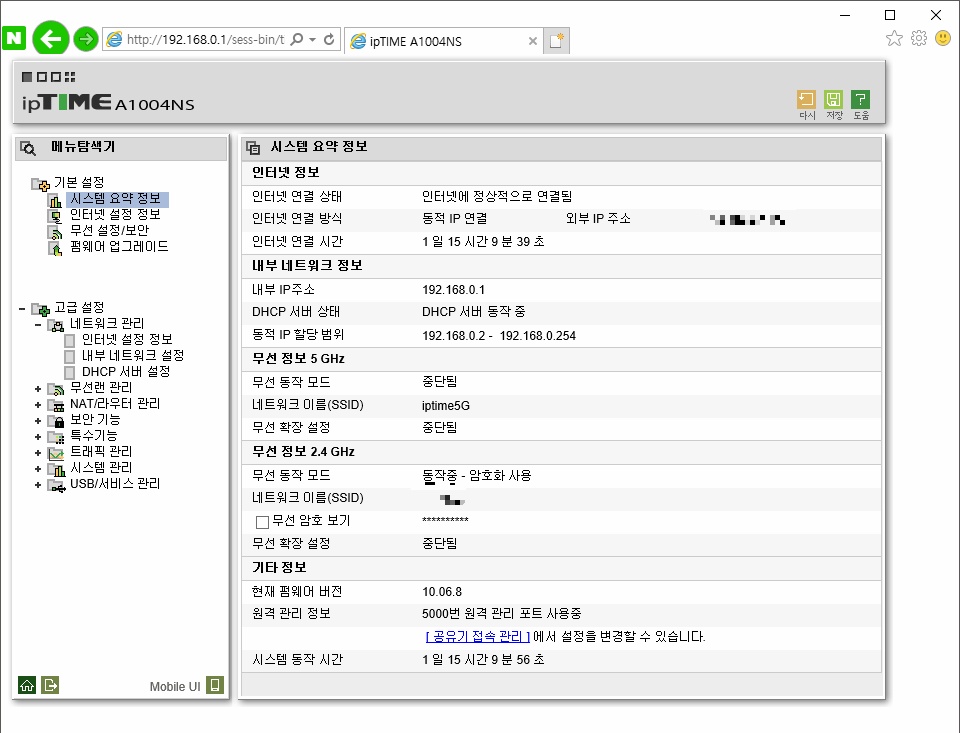The width and height of the screenshot is (960, 733).
Task: Click the NAT/라우터 관리 folder icon
Action: (x=56, y=405)
